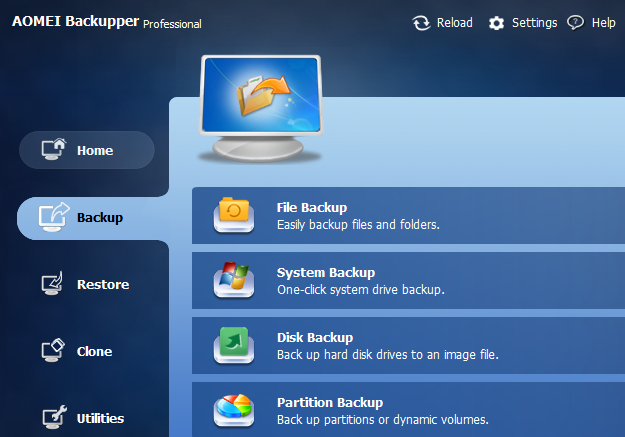The height and width of the screenshot is (437, 625).
Task: Open the Restore tab label
Action: (x=103, y=285)
